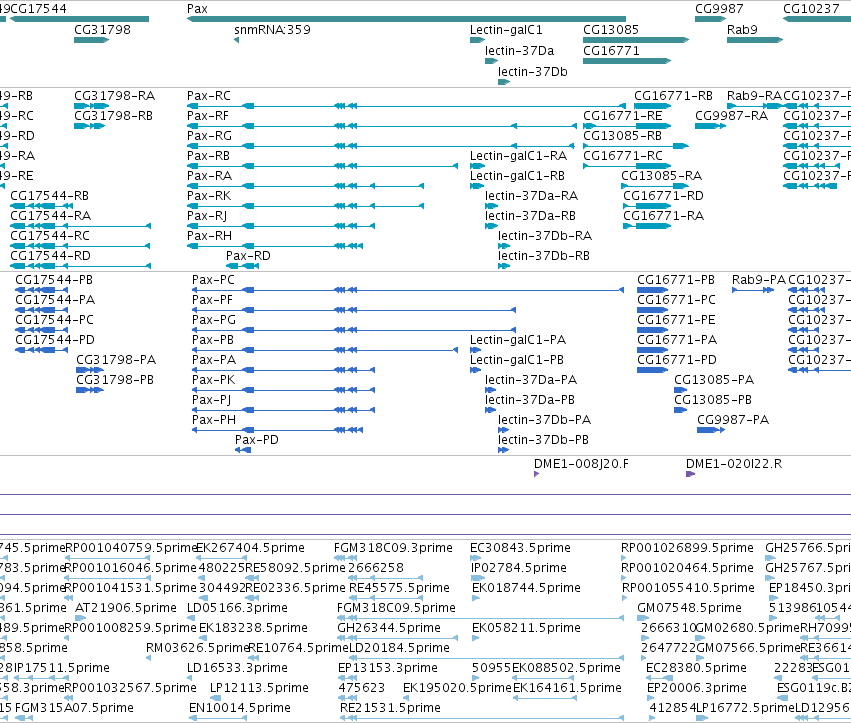Select the CG9987 gene label at top
This screenshot has height=723, width=851.
pos(719,9)
